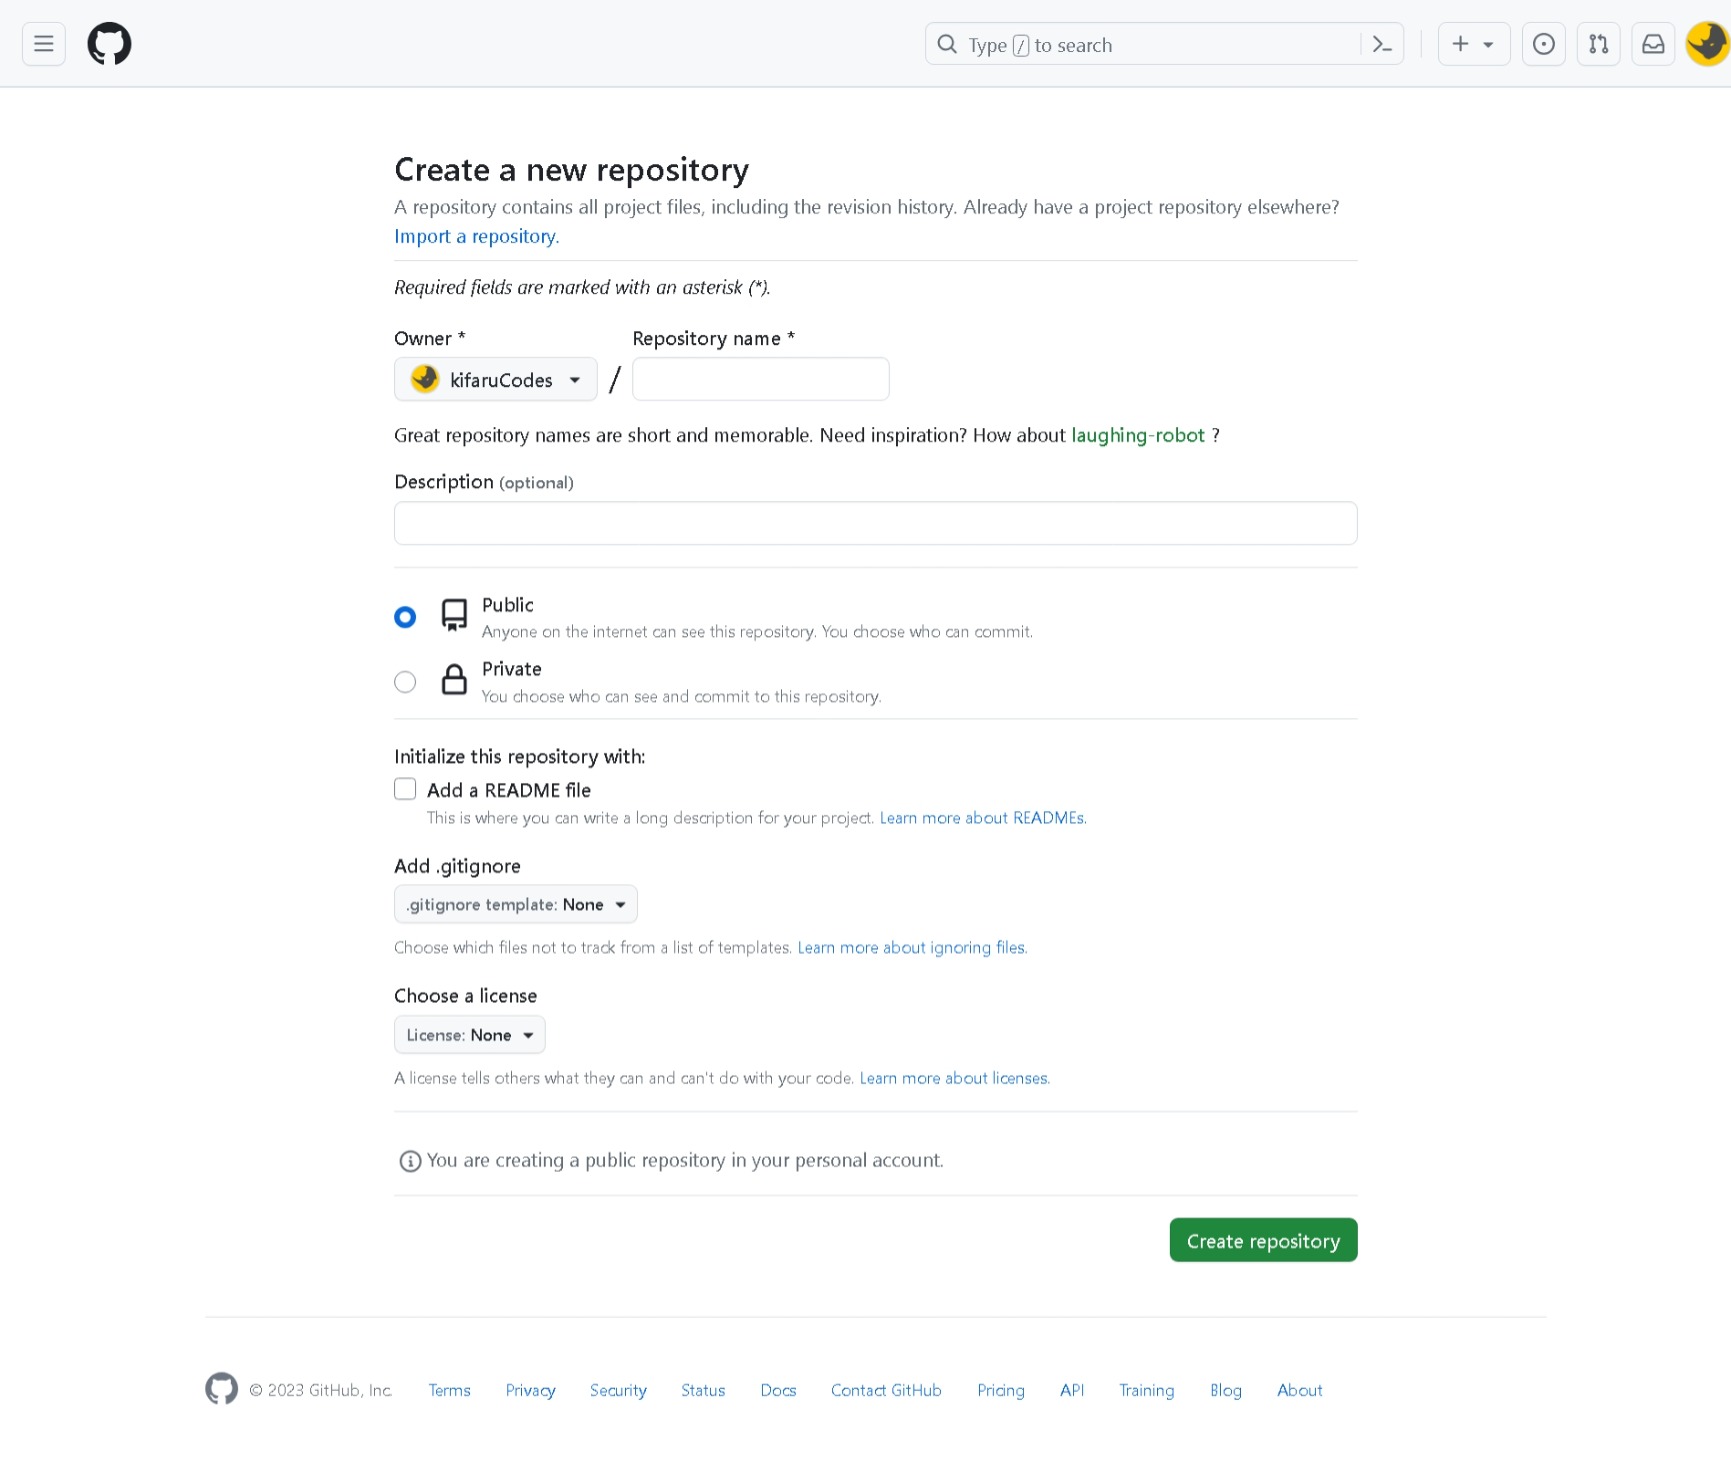Open the notifications inbox icon

(1653, 44)
